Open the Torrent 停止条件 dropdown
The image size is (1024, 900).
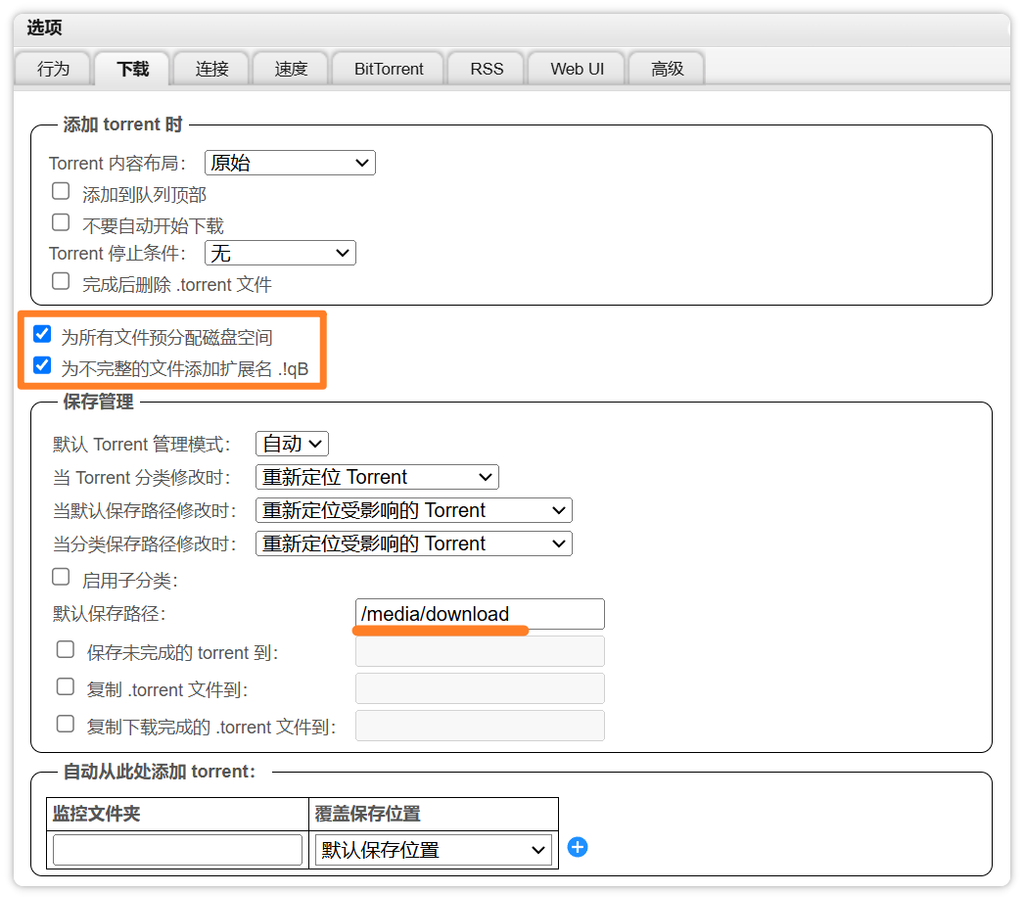280,252
